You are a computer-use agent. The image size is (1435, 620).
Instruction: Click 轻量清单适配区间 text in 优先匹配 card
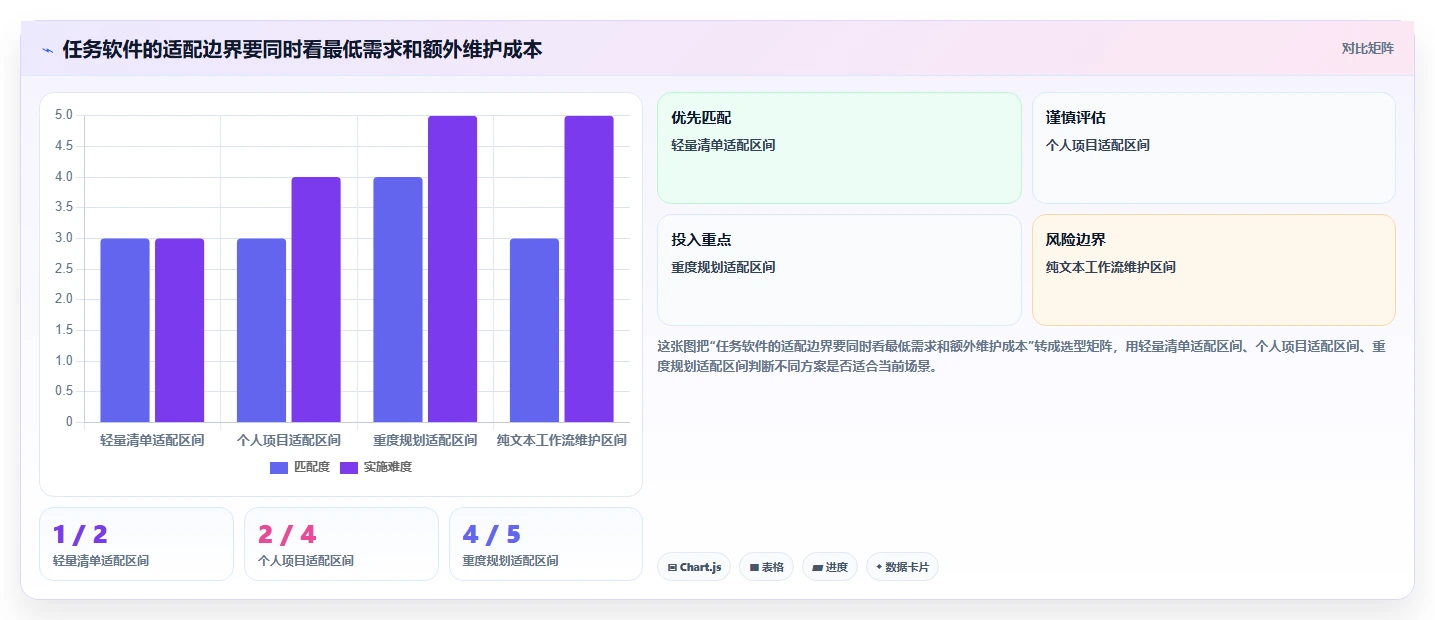(723, 145)
